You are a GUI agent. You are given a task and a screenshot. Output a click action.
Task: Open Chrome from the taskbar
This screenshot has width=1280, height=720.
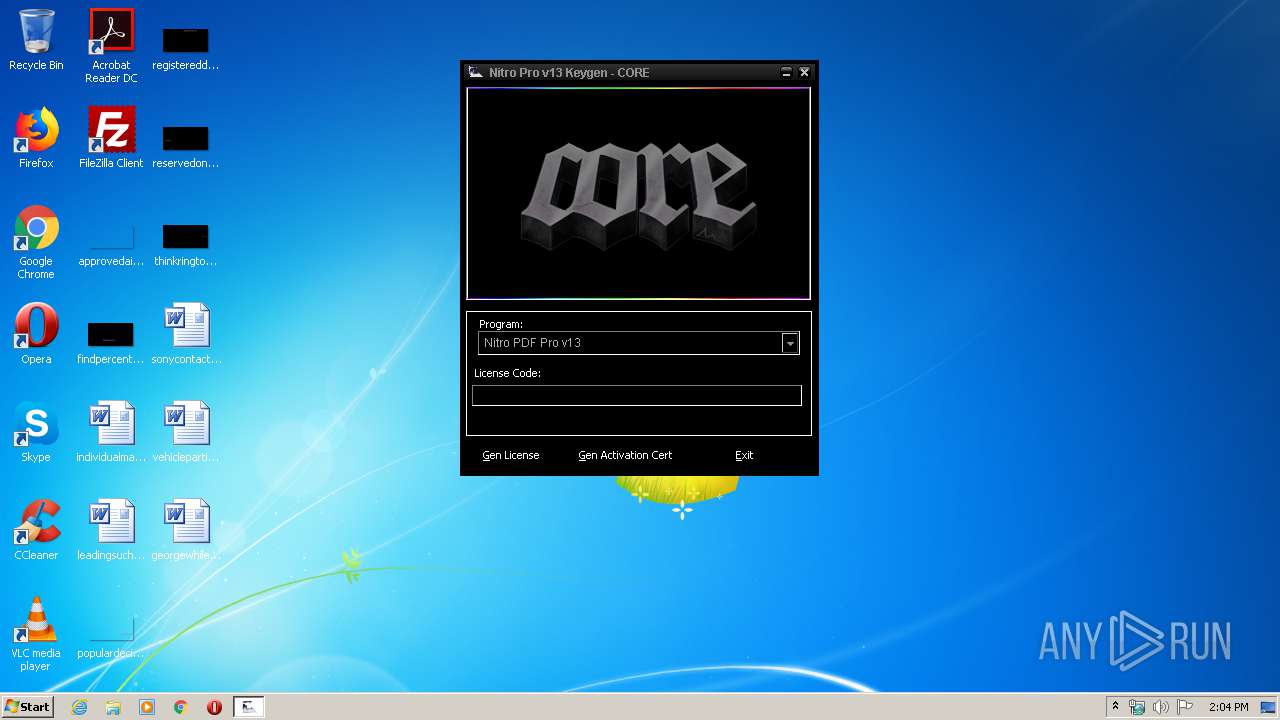pos(181,707)
